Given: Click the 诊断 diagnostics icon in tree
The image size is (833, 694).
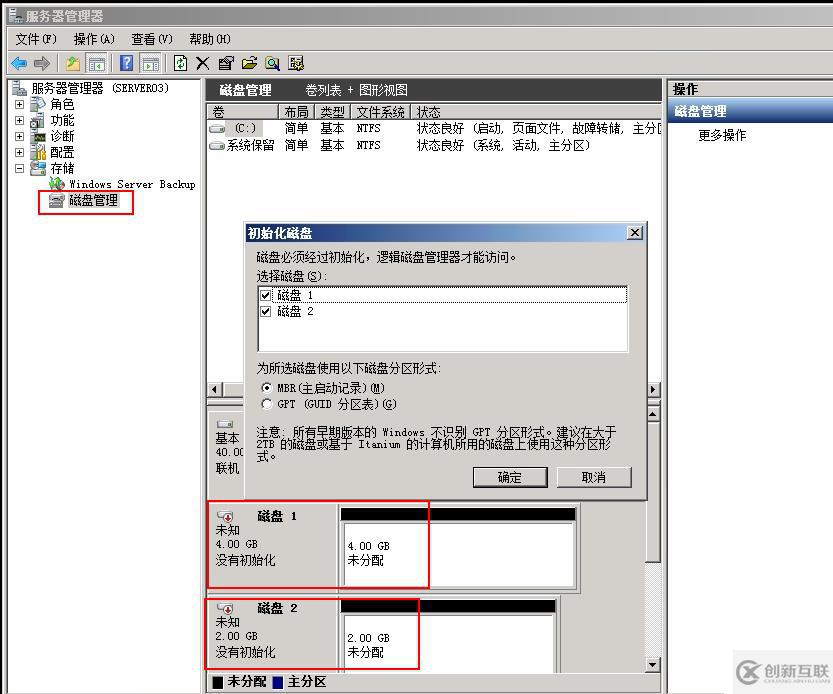Looking at the screenshot, I should pyautogui.click(x=38, y=137).
